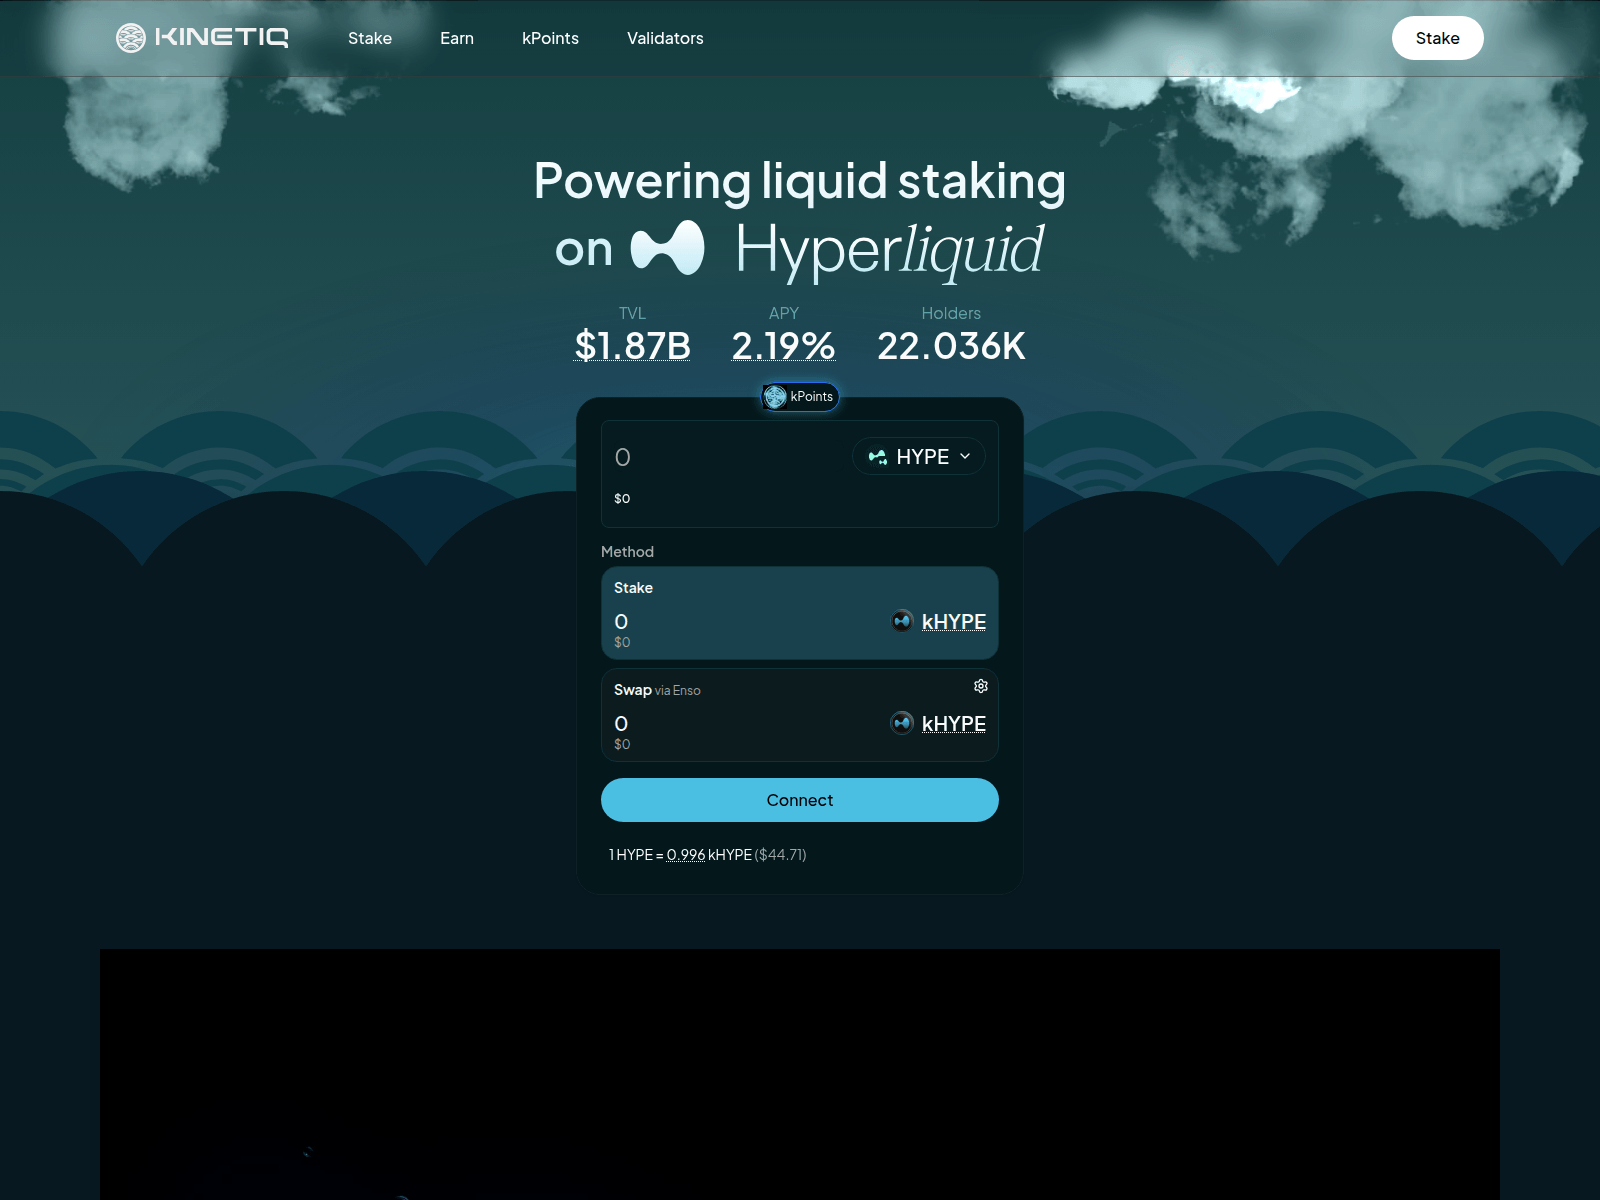
Task: Open the Validators navigation item
Action: pyautogui.click(x=665, y=38)
